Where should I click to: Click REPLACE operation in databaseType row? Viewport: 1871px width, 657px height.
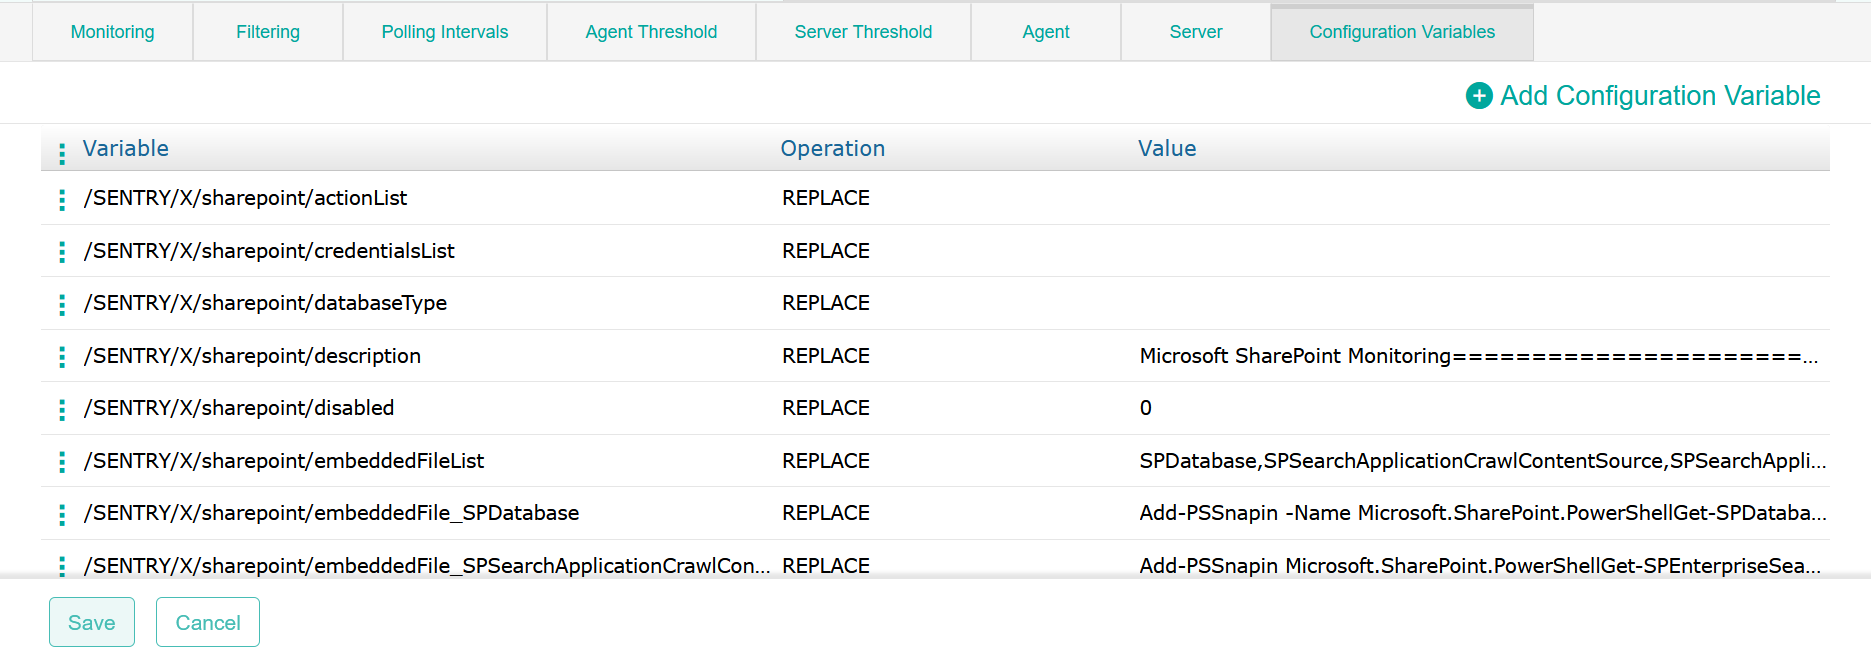(826, 303)
